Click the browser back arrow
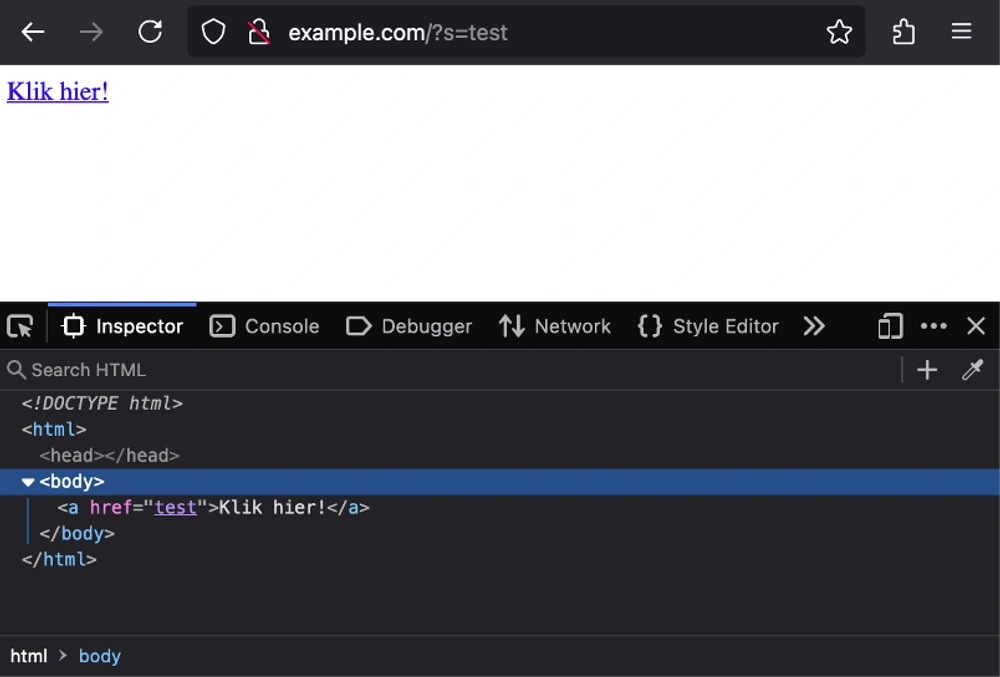The width and height of the screenshot is (1000, 677). point(33,32)
